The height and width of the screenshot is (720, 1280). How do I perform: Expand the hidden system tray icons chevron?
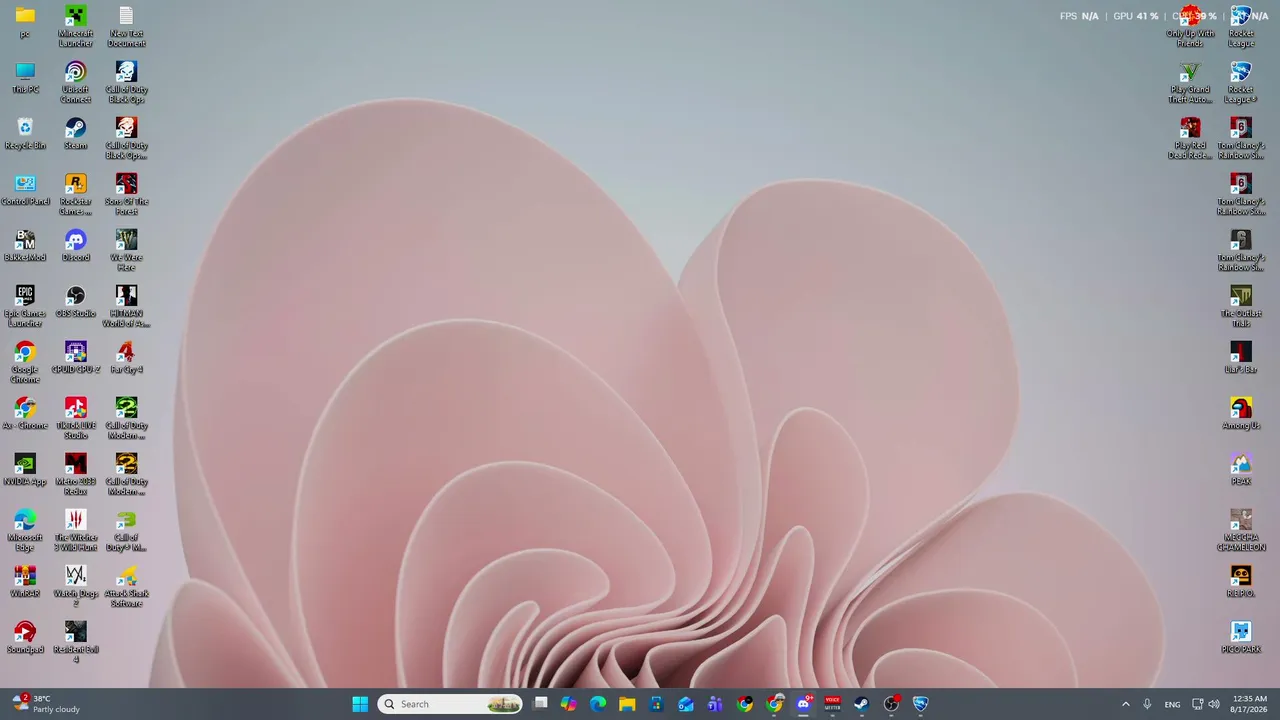(x=1125, y=704)
